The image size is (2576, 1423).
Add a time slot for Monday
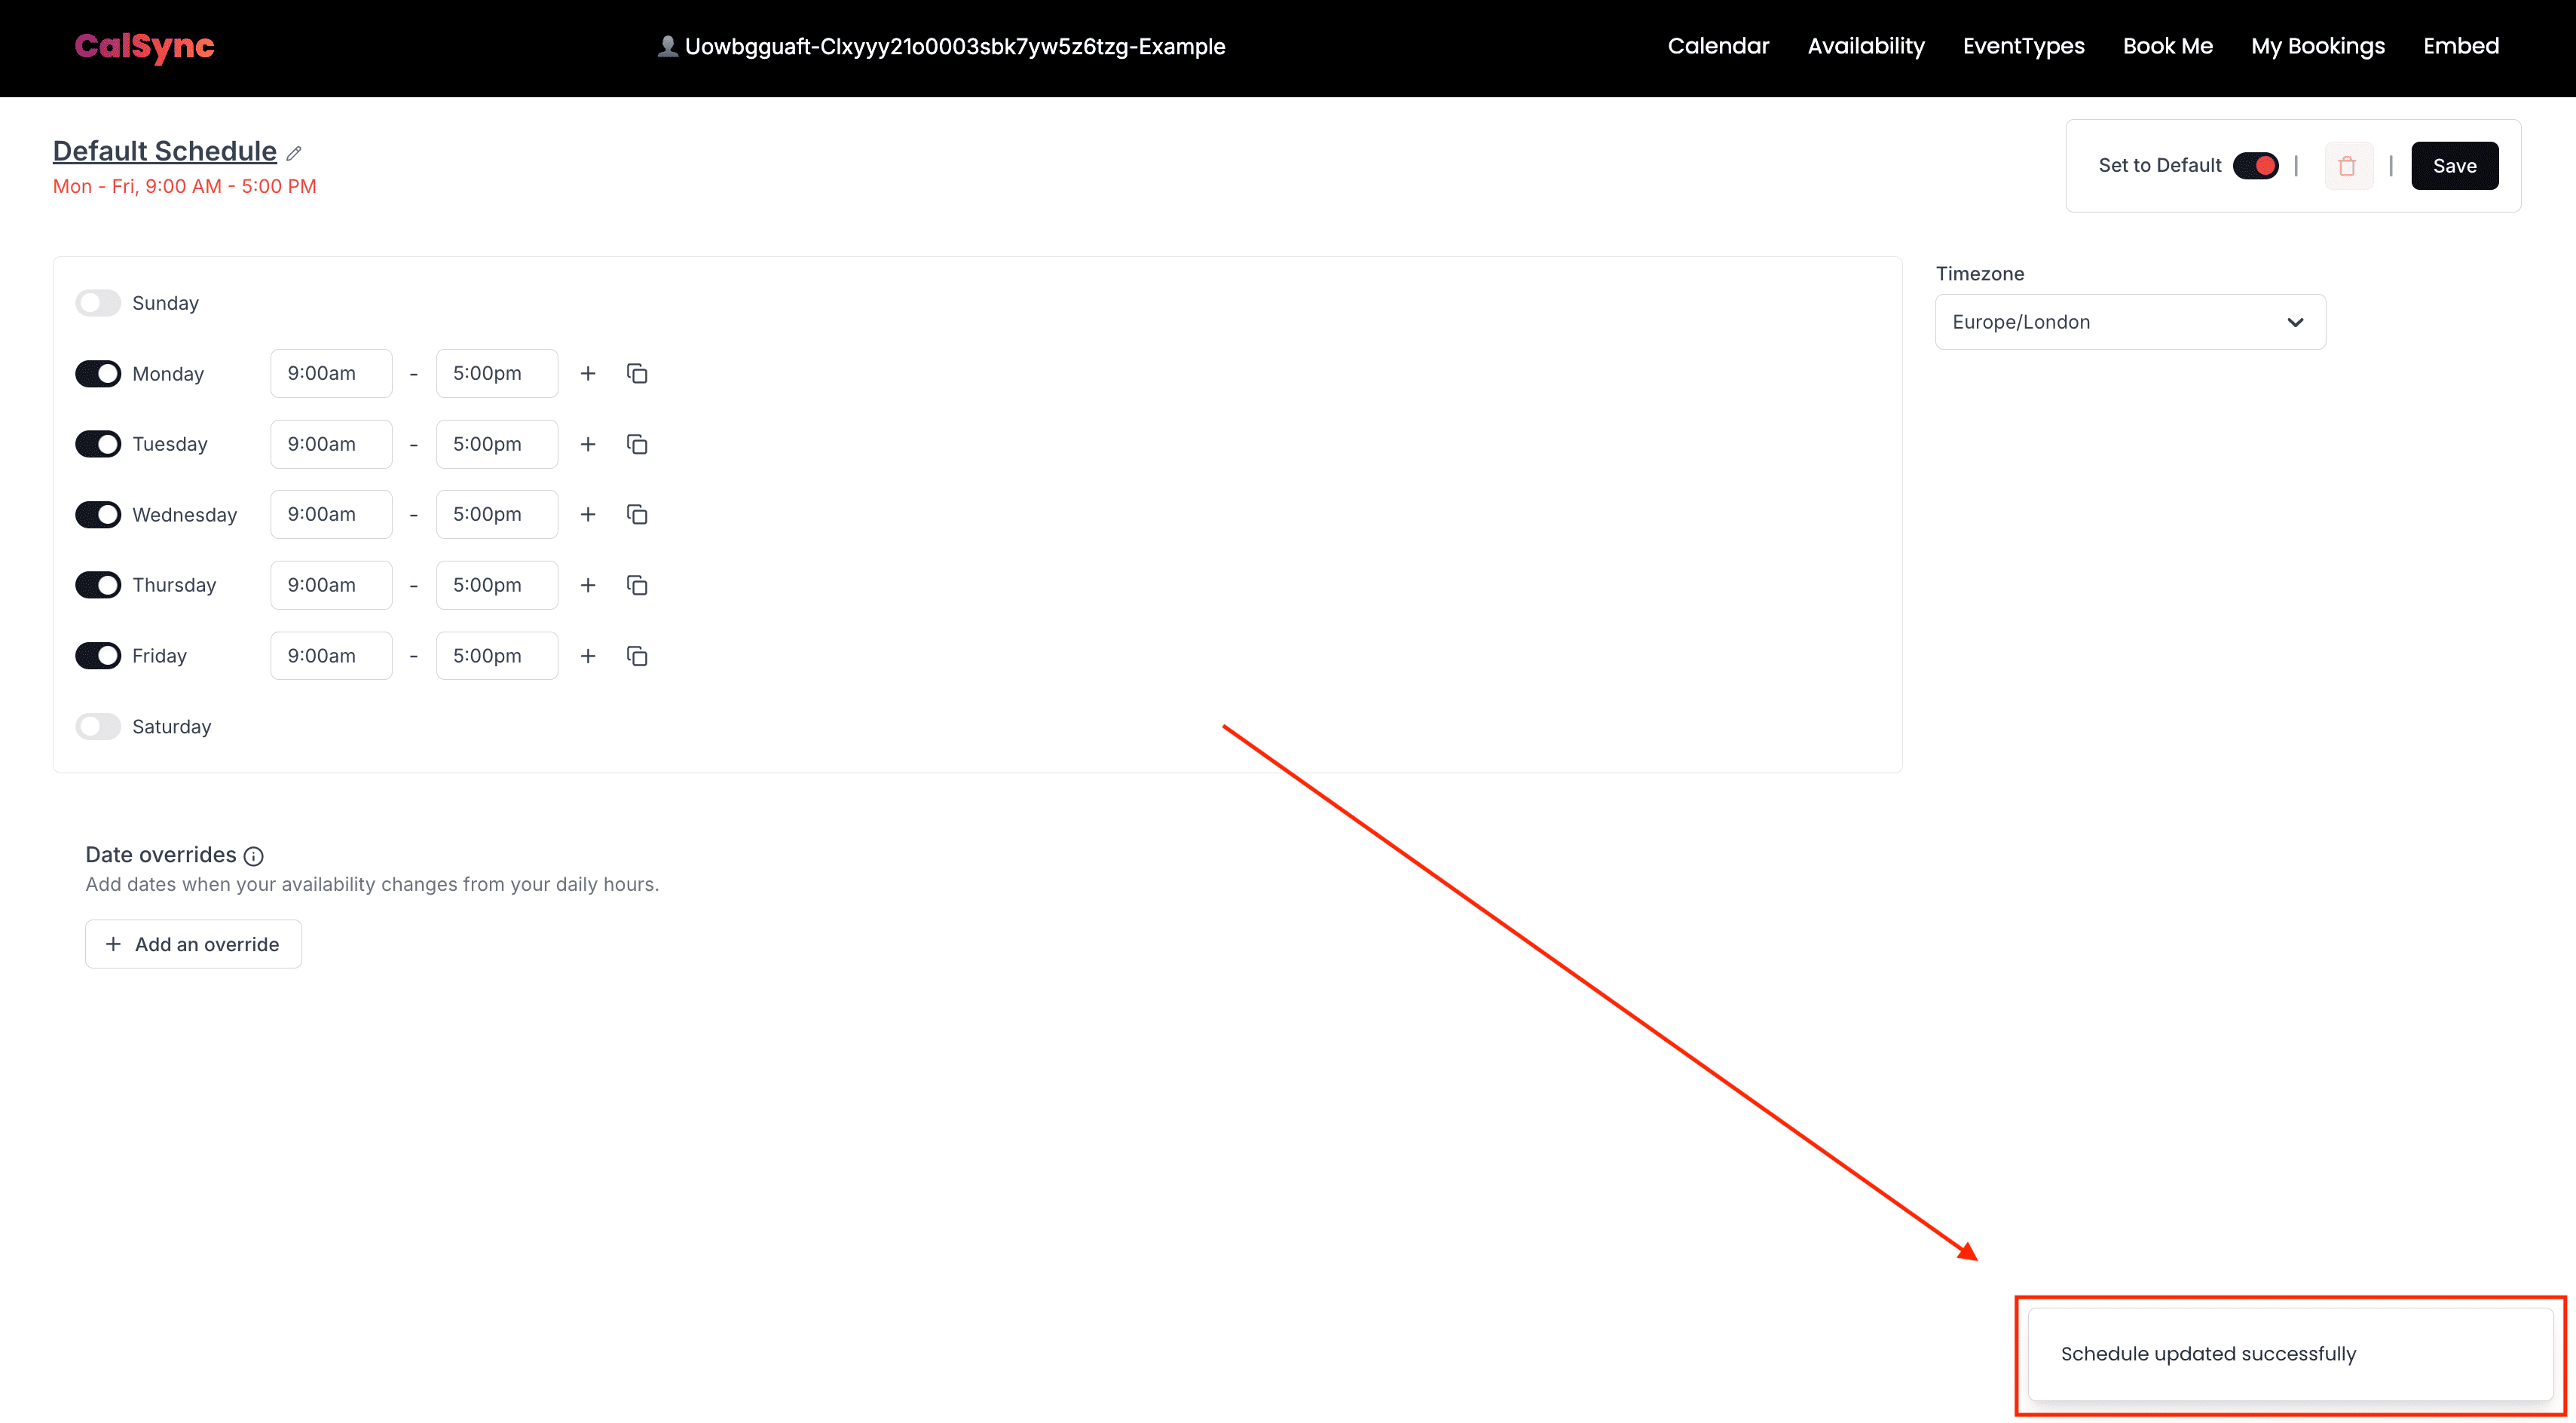(588, 373)
